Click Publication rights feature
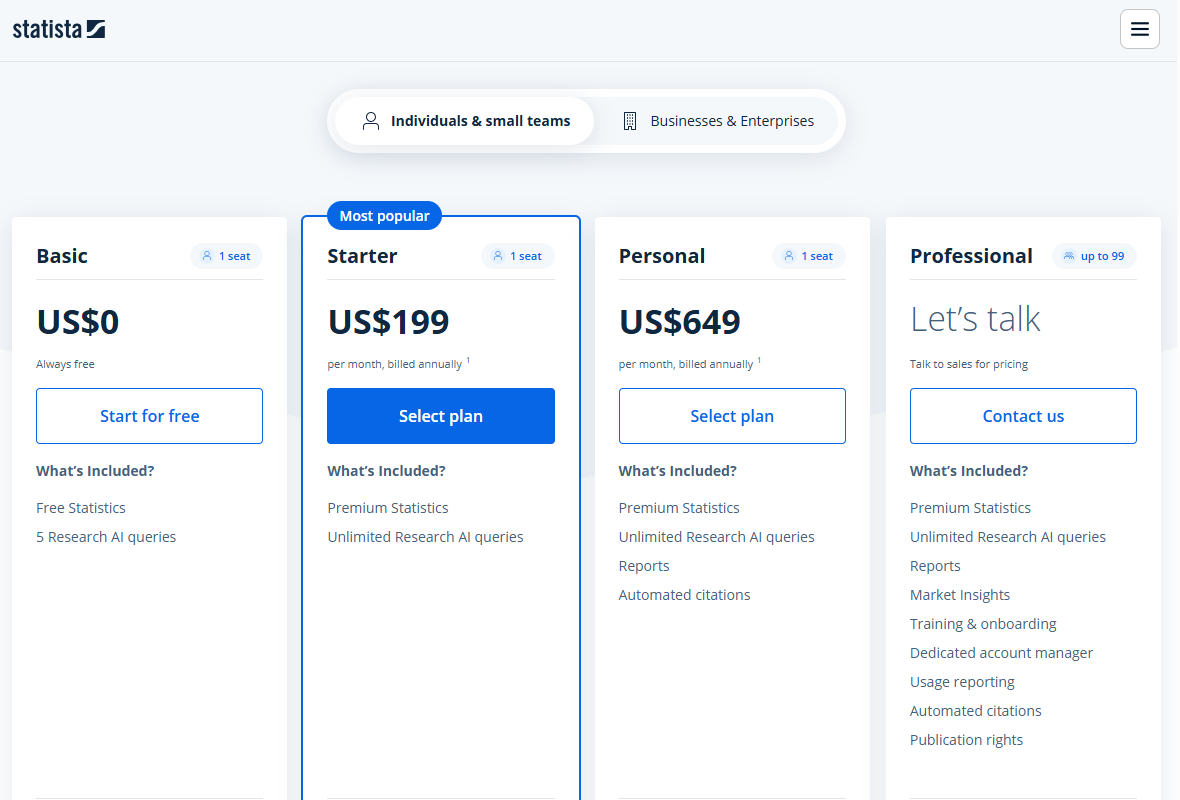 967,740
